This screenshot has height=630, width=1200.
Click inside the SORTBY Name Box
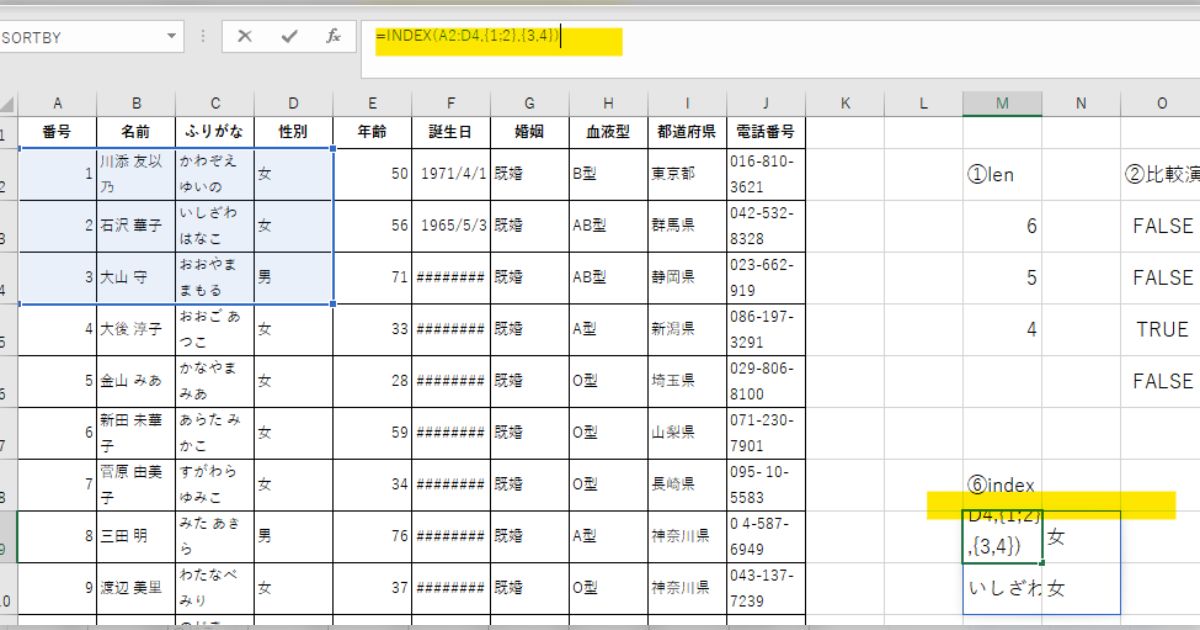tap(80, 37)
